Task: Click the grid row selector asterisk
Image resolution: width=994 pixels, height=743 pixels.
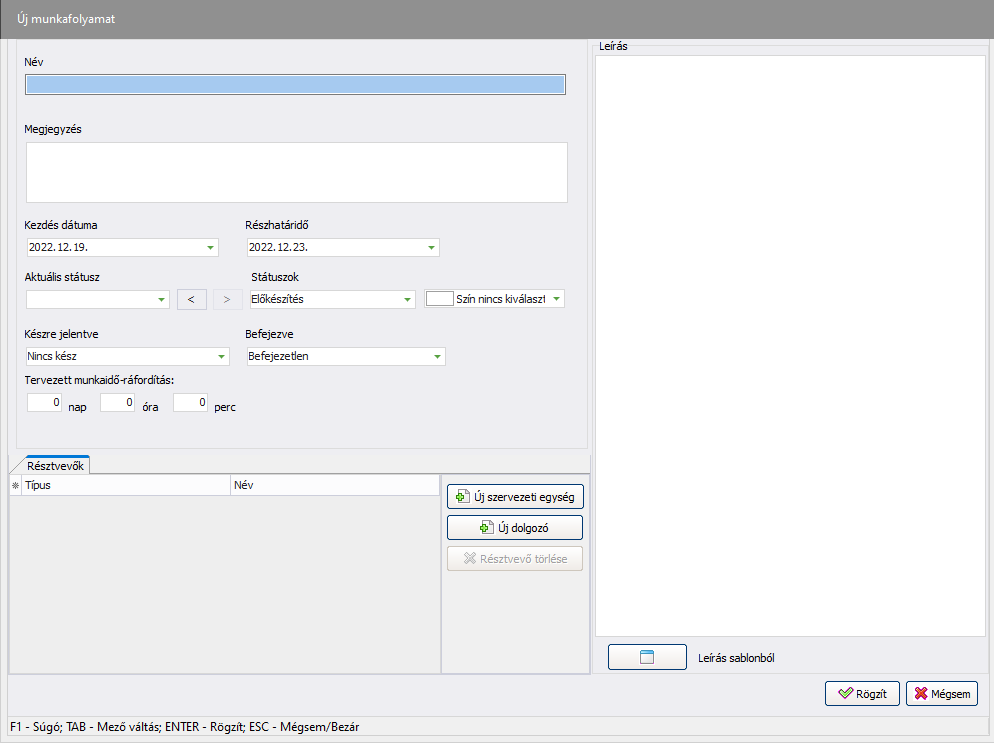Action: pyautogui.click(x=15, y=485)
